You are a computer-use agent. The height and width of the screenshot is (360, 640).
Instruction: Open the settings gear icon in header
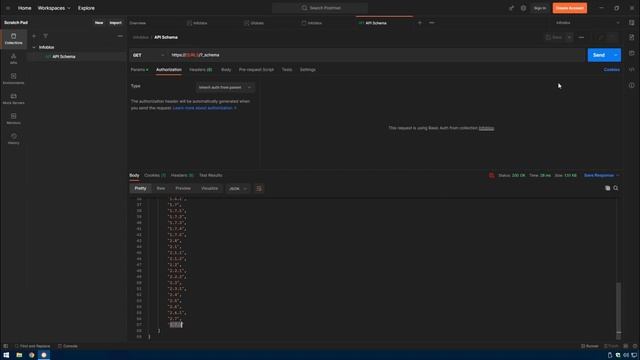(x=523, y=8)
